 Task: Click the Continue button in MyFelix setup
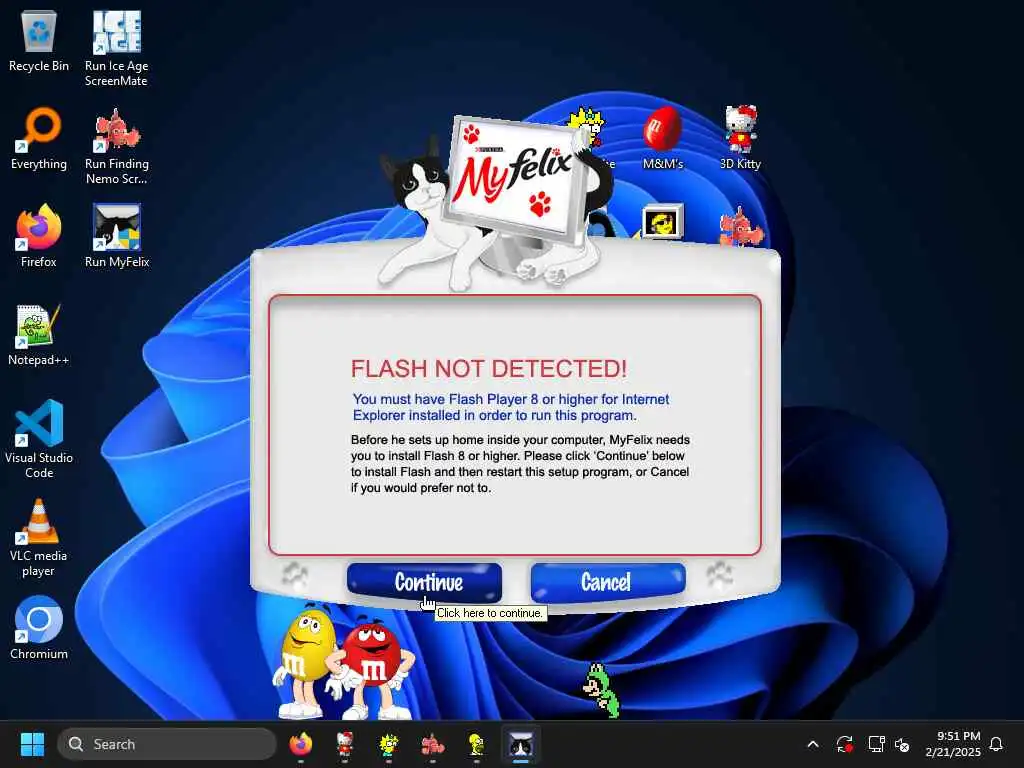[424, 582]
